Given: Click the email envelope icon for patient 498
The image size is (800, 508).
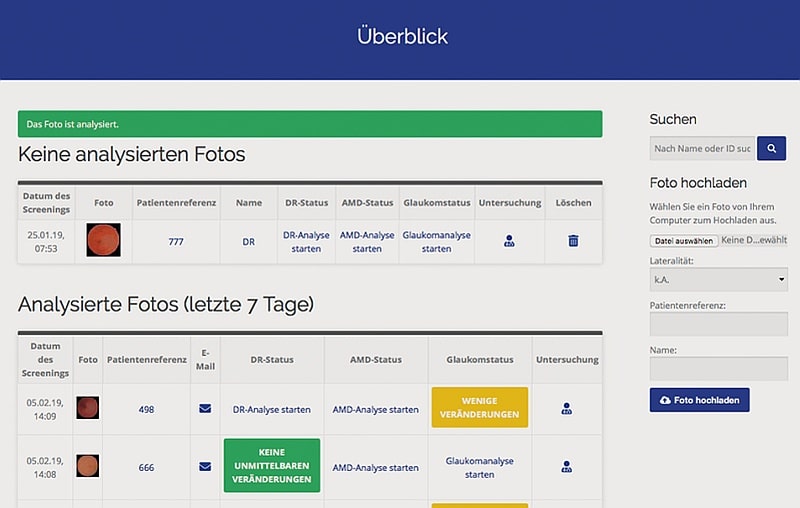Looking at the screenshot, I should pos(205,409).
